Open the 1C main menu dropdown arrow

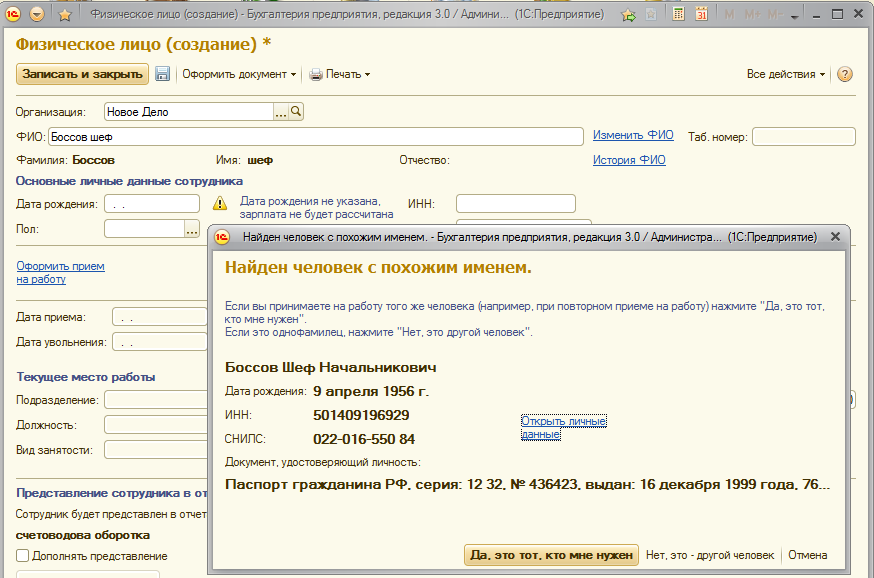37,15
